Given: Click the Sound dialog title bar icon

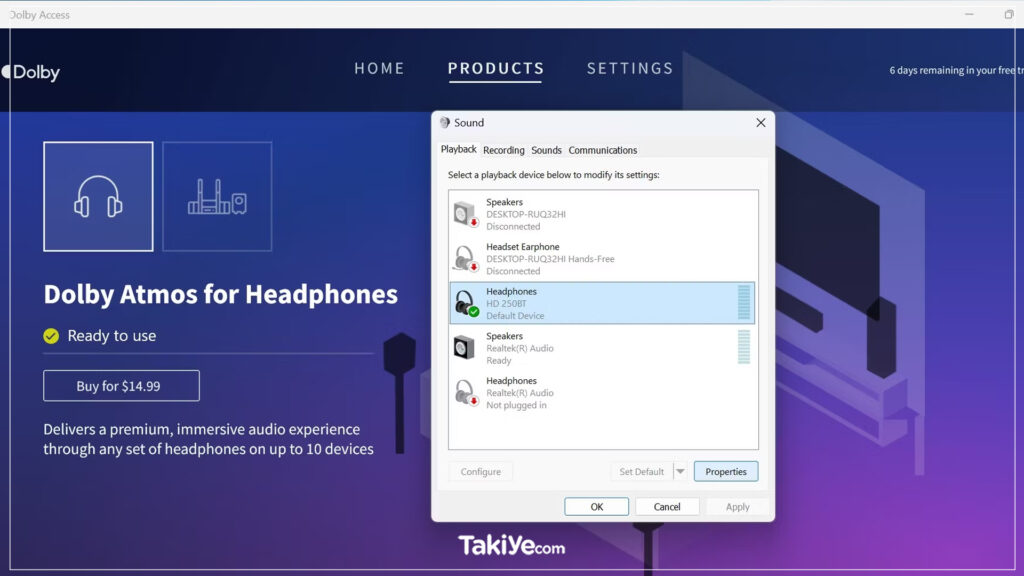Looking at the screenshot, I should 445,123.
